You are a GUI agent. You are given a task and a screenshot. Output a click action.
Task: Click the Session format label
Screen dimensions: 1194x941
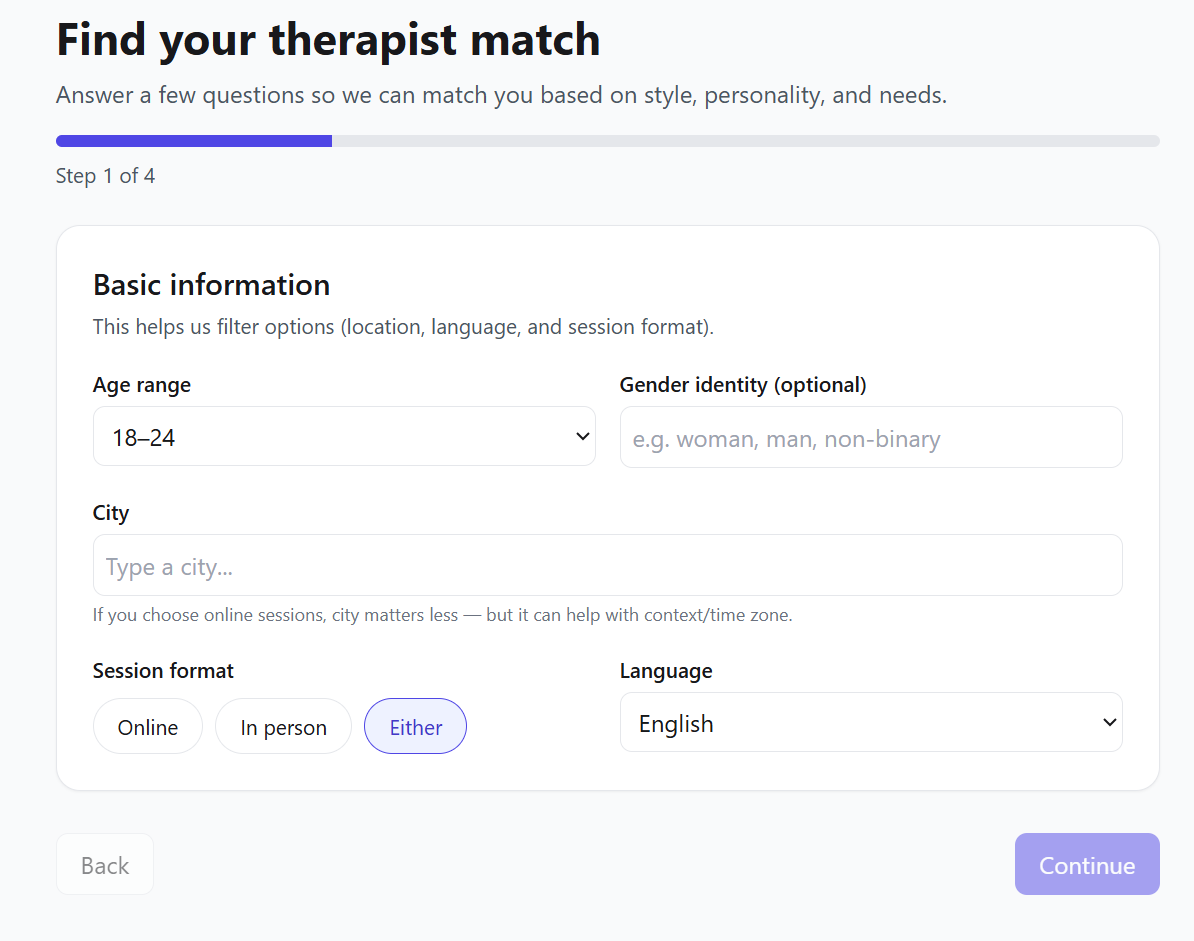(x=163, y=671)
